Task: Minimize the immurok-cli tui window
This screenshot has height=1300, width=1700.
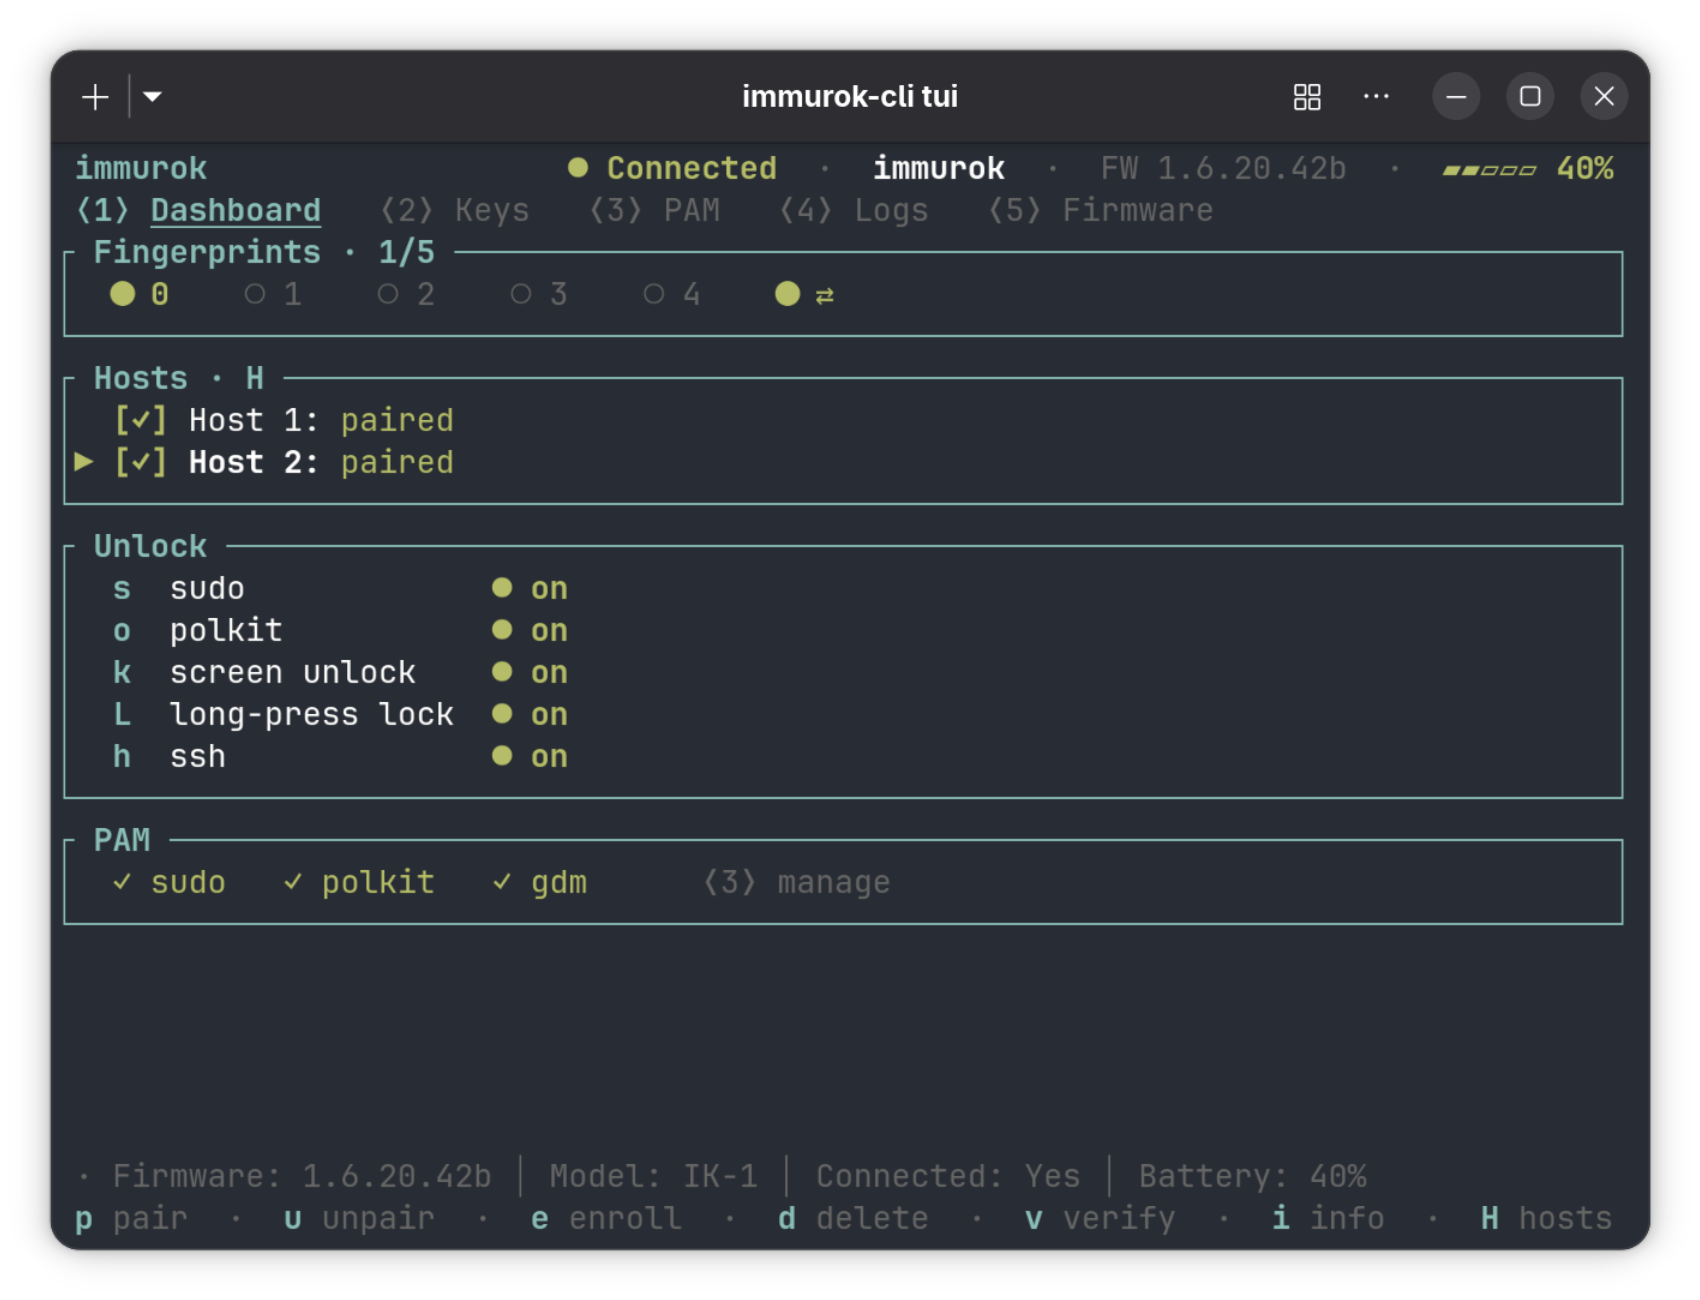Action: point(1456,97)
